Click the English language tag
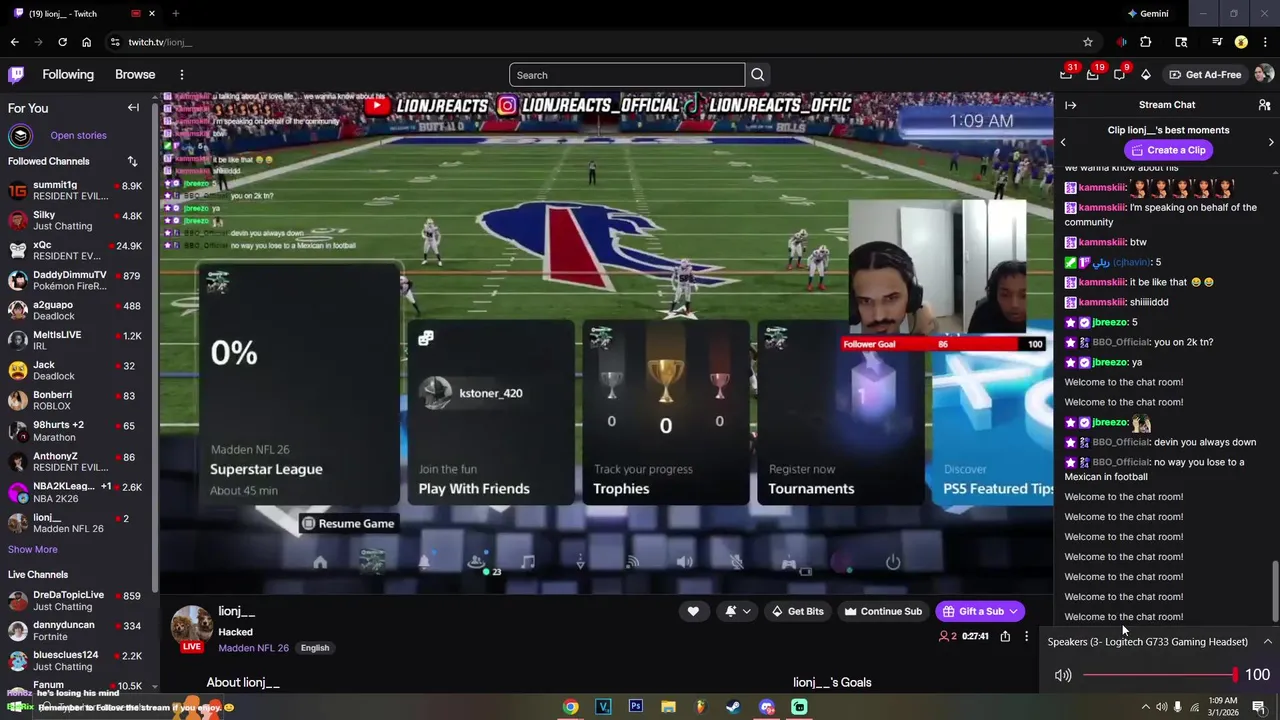1280x720 pixels. click(x=315, y=648)
